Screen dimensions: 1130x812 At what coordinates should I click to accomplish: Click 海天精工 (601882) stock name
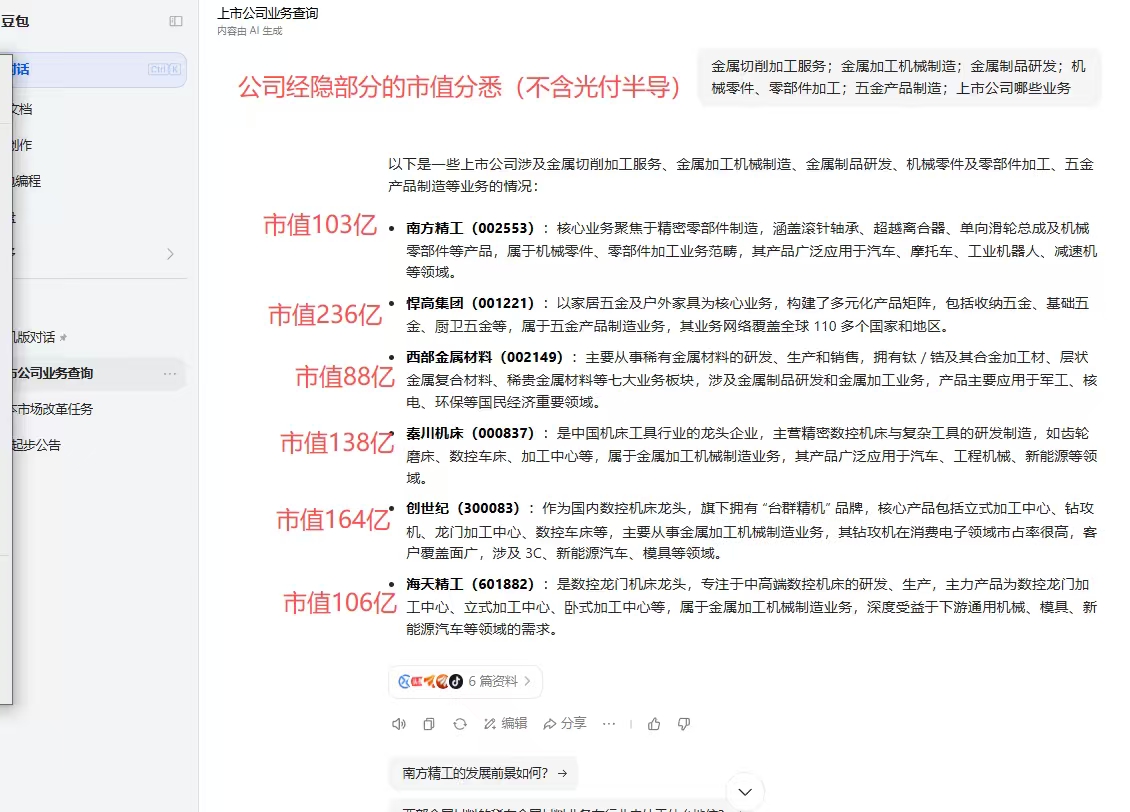(470, 584)
